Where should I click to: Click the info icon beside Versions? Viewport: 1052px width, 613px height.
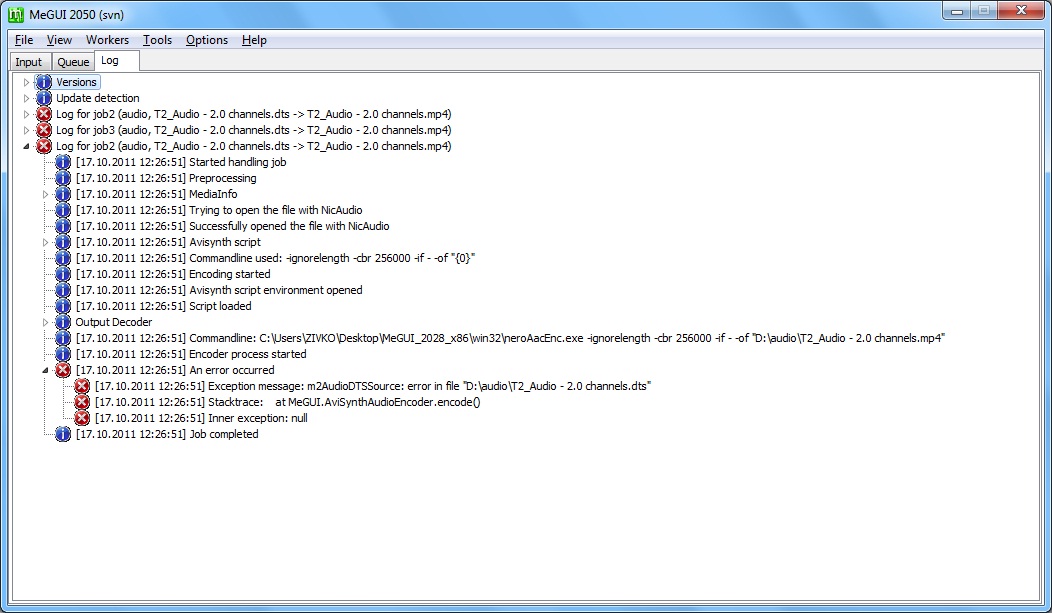coord(44,82)
